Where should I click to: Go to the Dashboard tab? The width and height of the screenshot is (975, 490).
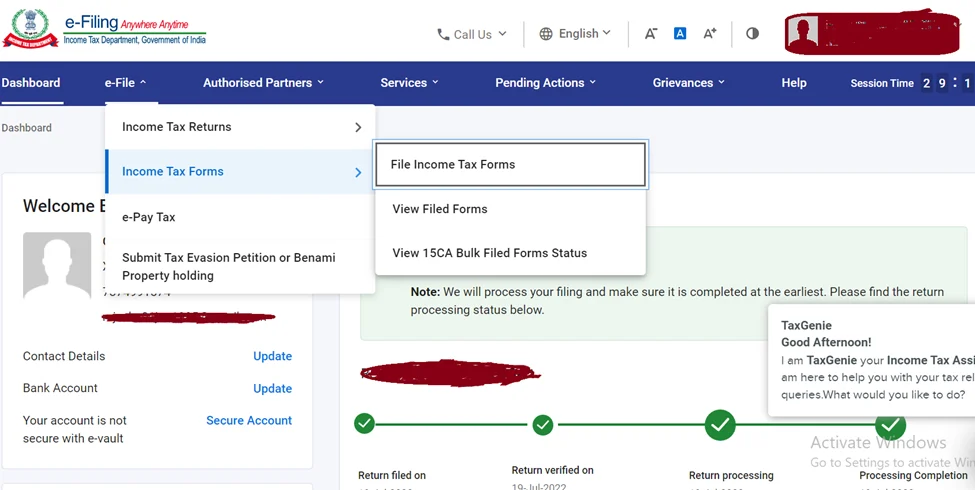tap(31, 83)
